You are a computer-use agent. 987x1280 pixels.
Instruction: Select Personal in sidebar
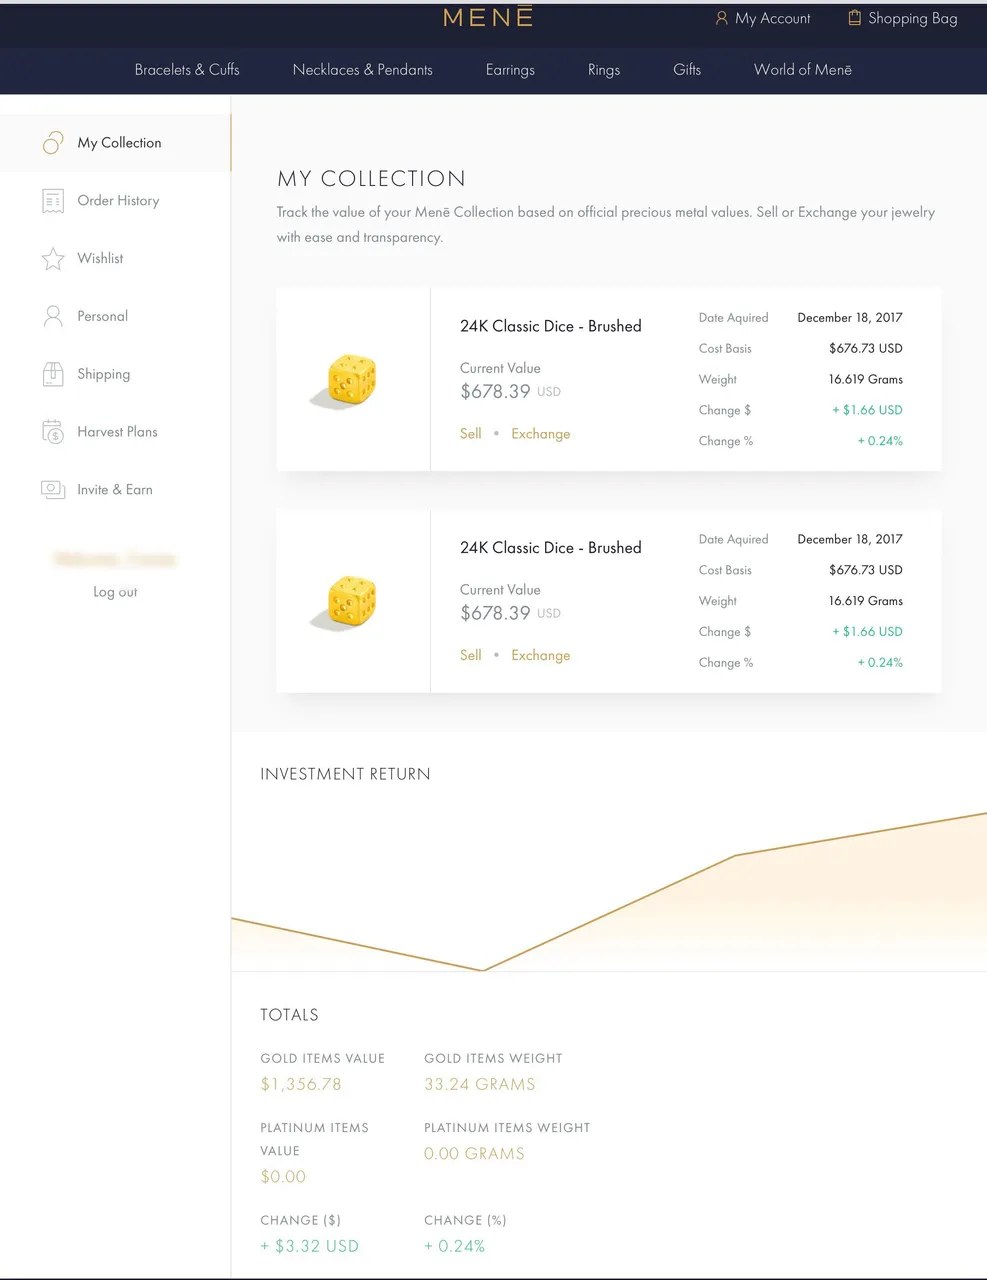(116, 317)
